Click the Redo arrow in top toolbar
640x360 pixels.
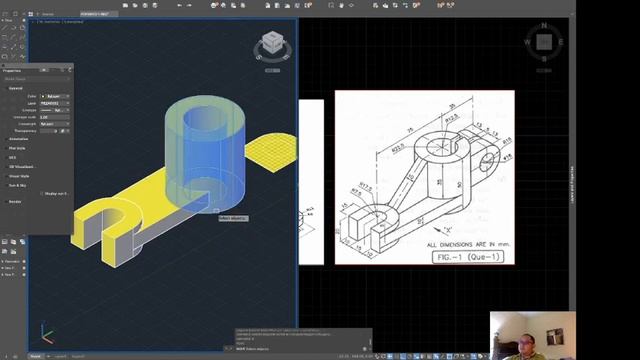[x=189, y=5]
